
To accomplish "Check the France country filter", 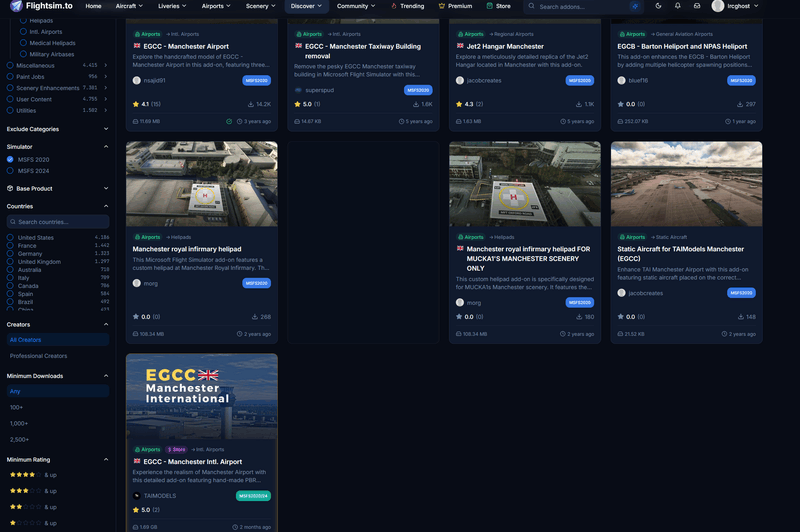I will [10, 246].
